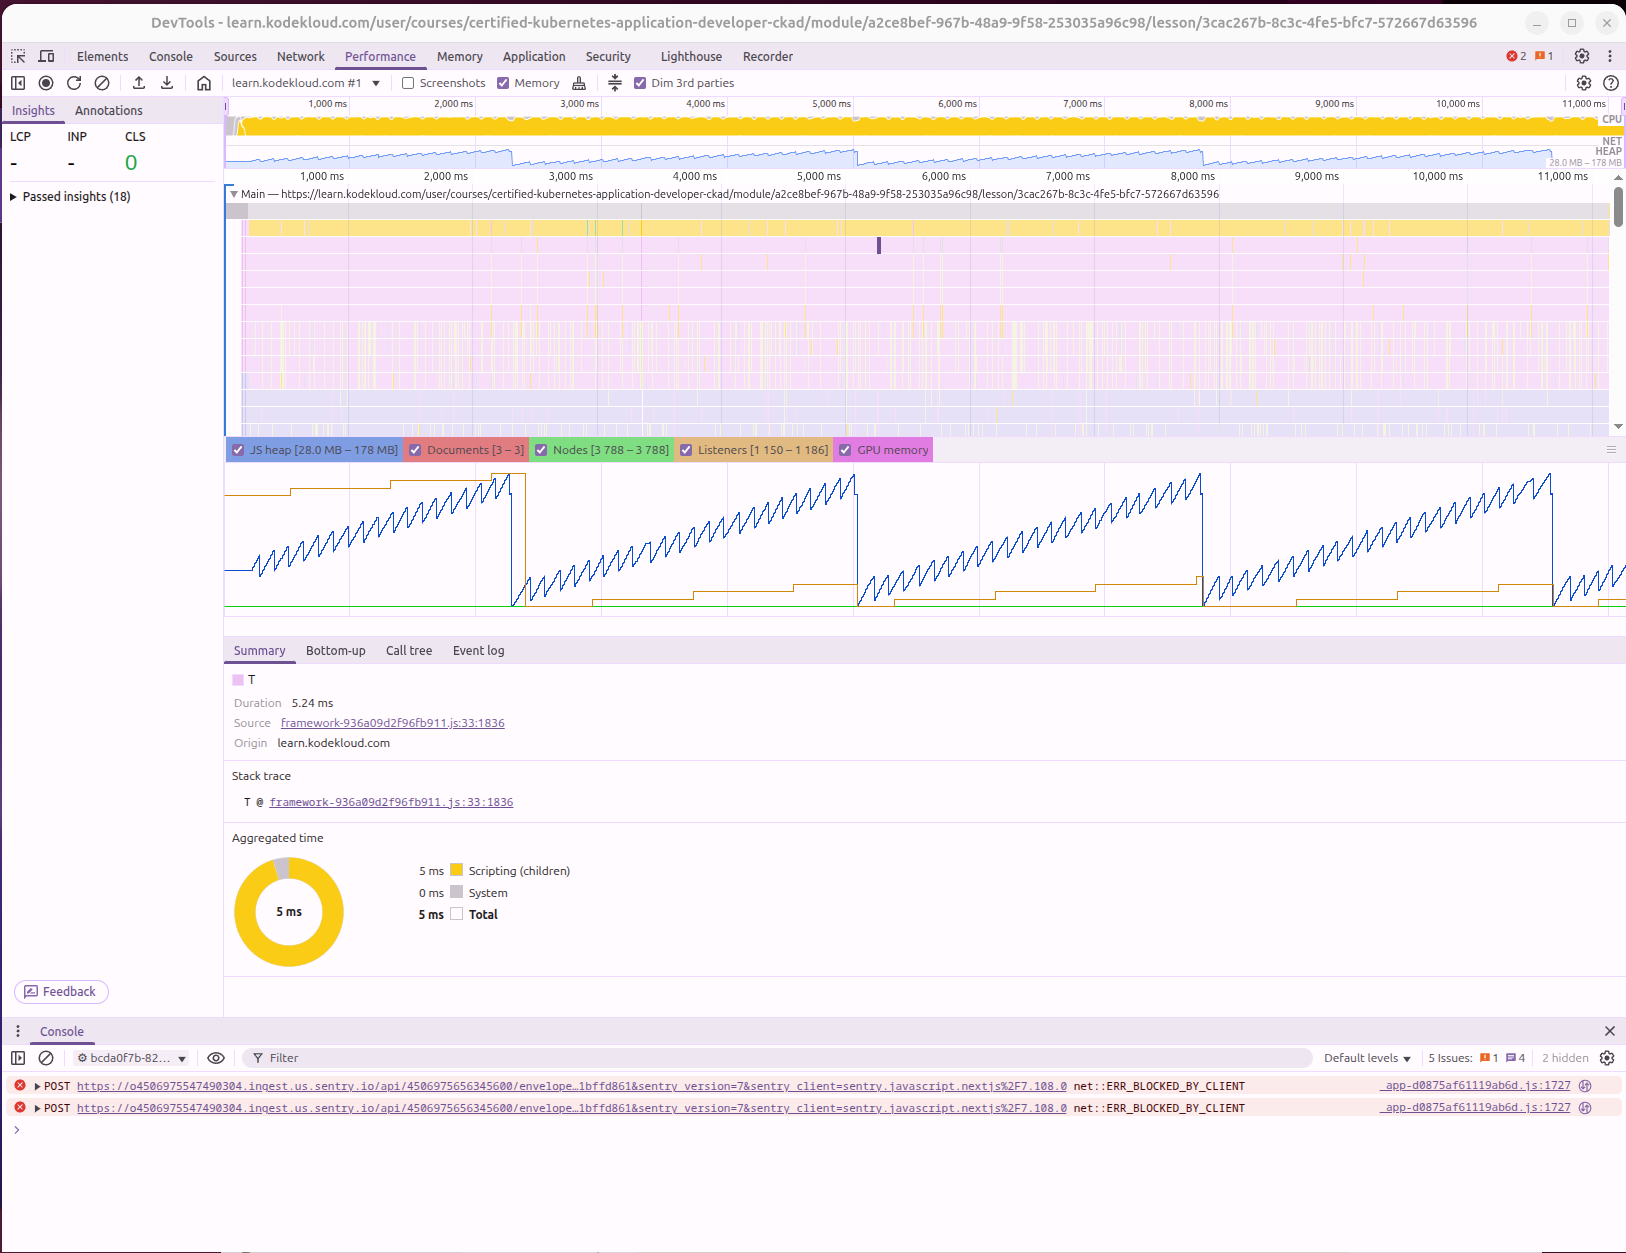The height and width of the screenshot is (1253, 1626).
Task: Click the flame chart vertical scrollbar thumb
Action: click(1618, 206)
